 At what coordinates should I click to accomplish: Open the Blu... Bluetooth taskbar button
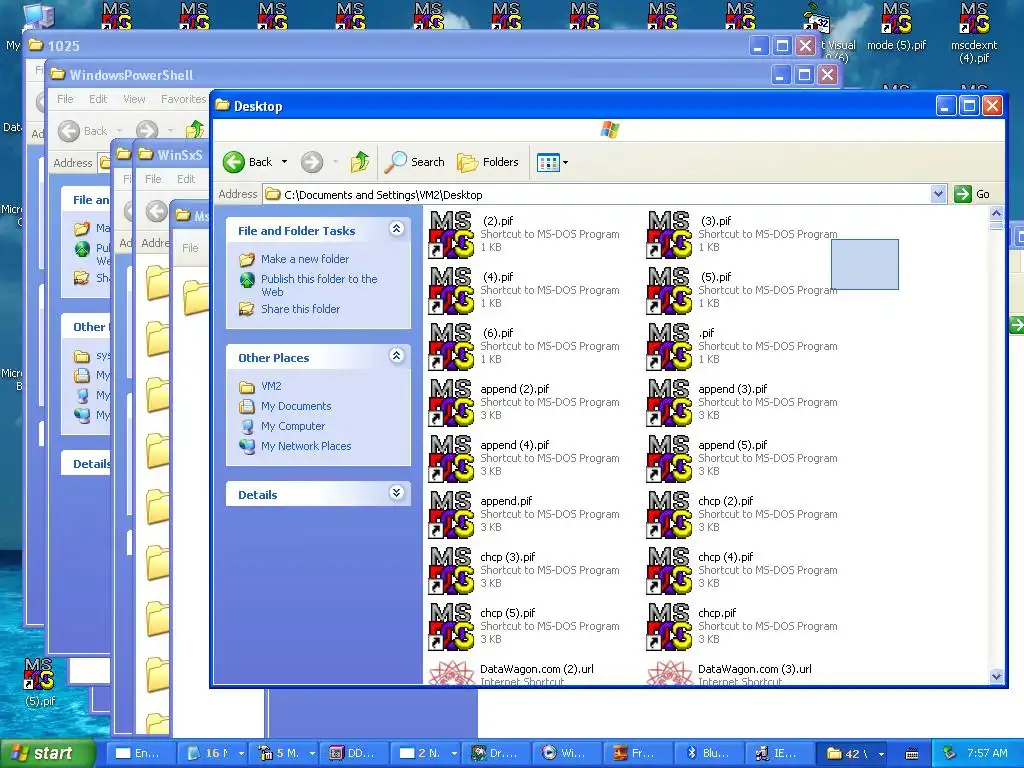(709, 753)
